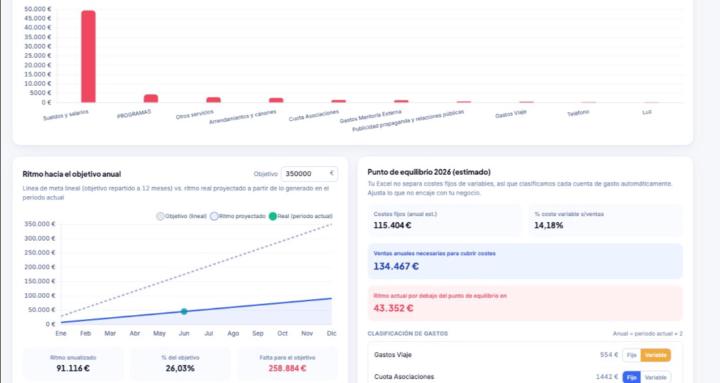Click the Costes fijos 115.404 € card

pyautogui.click(x=444, y=220)
